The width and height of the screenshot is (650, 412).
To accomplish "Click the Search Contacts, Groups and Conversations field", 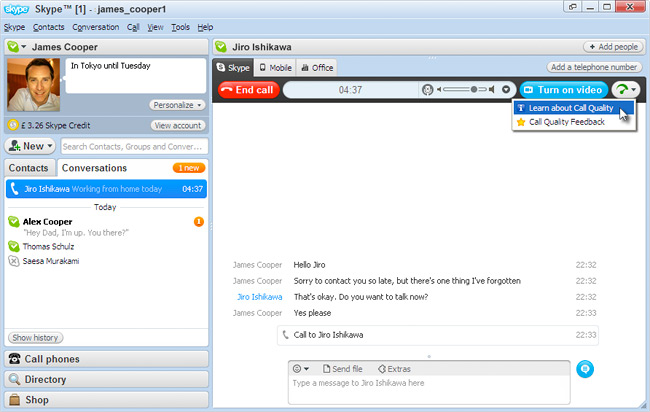I will click(135, 146).
